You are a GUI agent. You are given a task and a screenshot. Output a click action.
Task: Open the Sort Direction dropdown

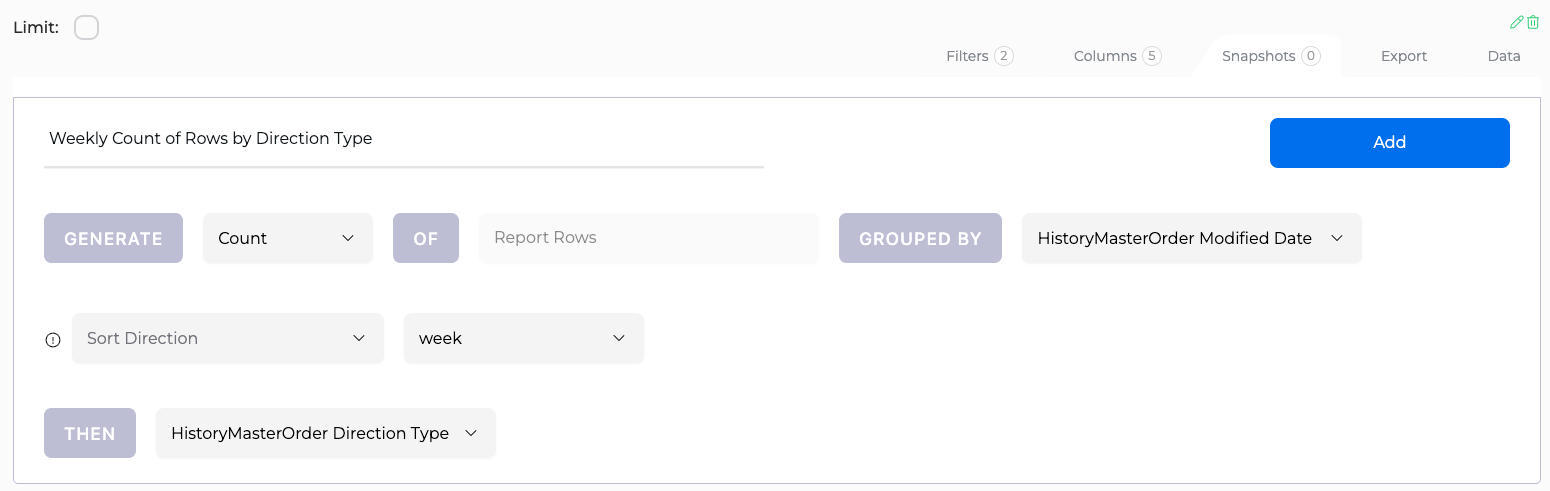tap(228, 338)
